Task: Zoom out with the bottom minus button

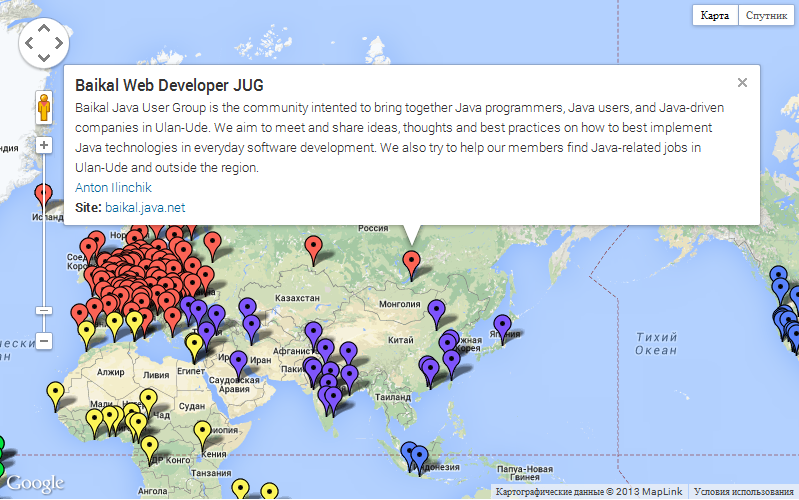Action: click(x=44, y=340)
